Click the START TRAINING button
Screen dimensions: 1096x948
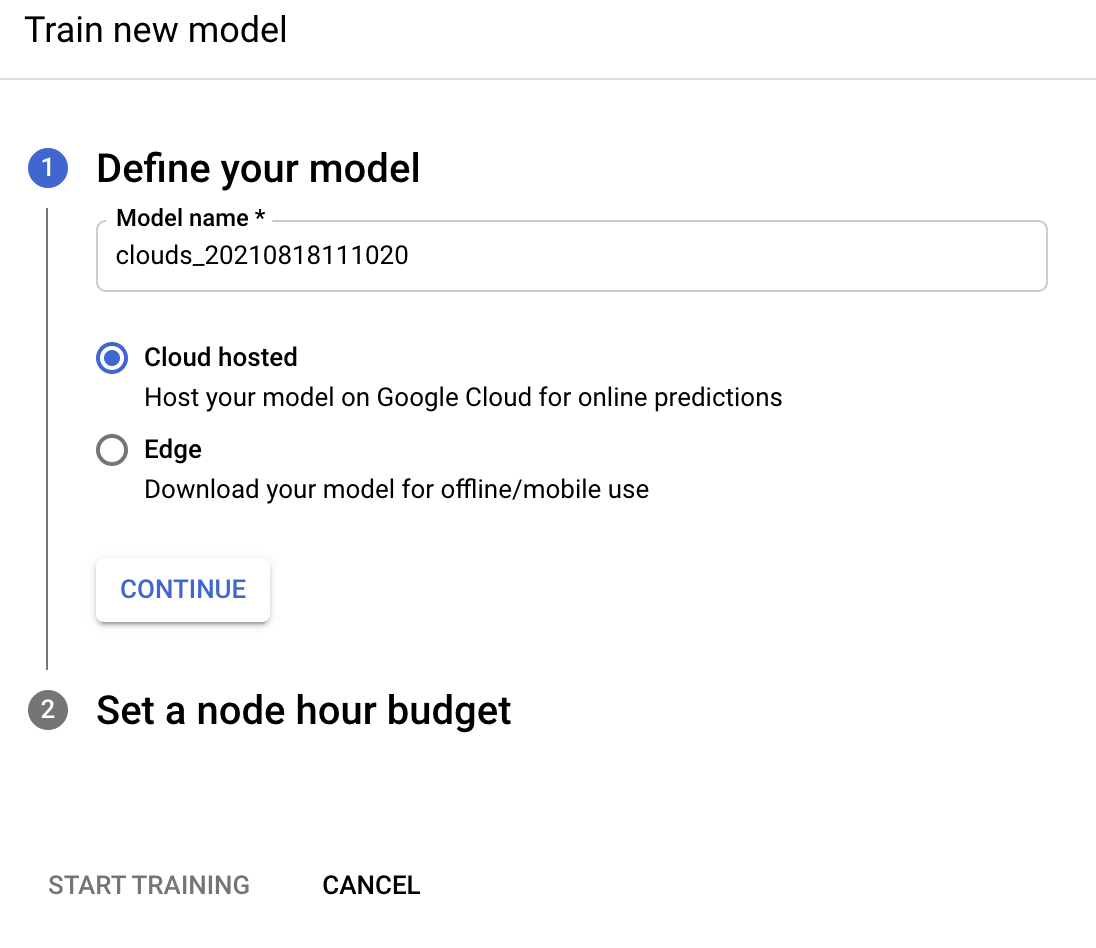point(149,885)
